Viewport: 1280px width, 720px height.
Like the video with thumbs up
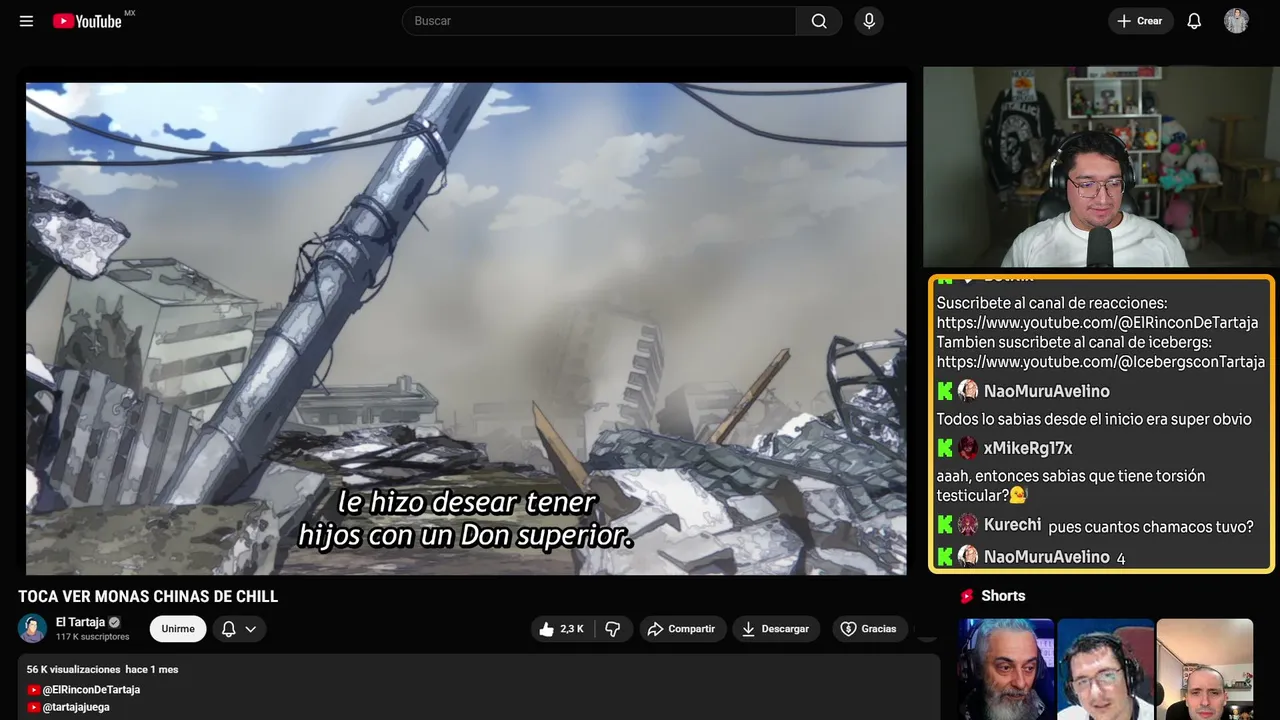[x=563, y=629]
